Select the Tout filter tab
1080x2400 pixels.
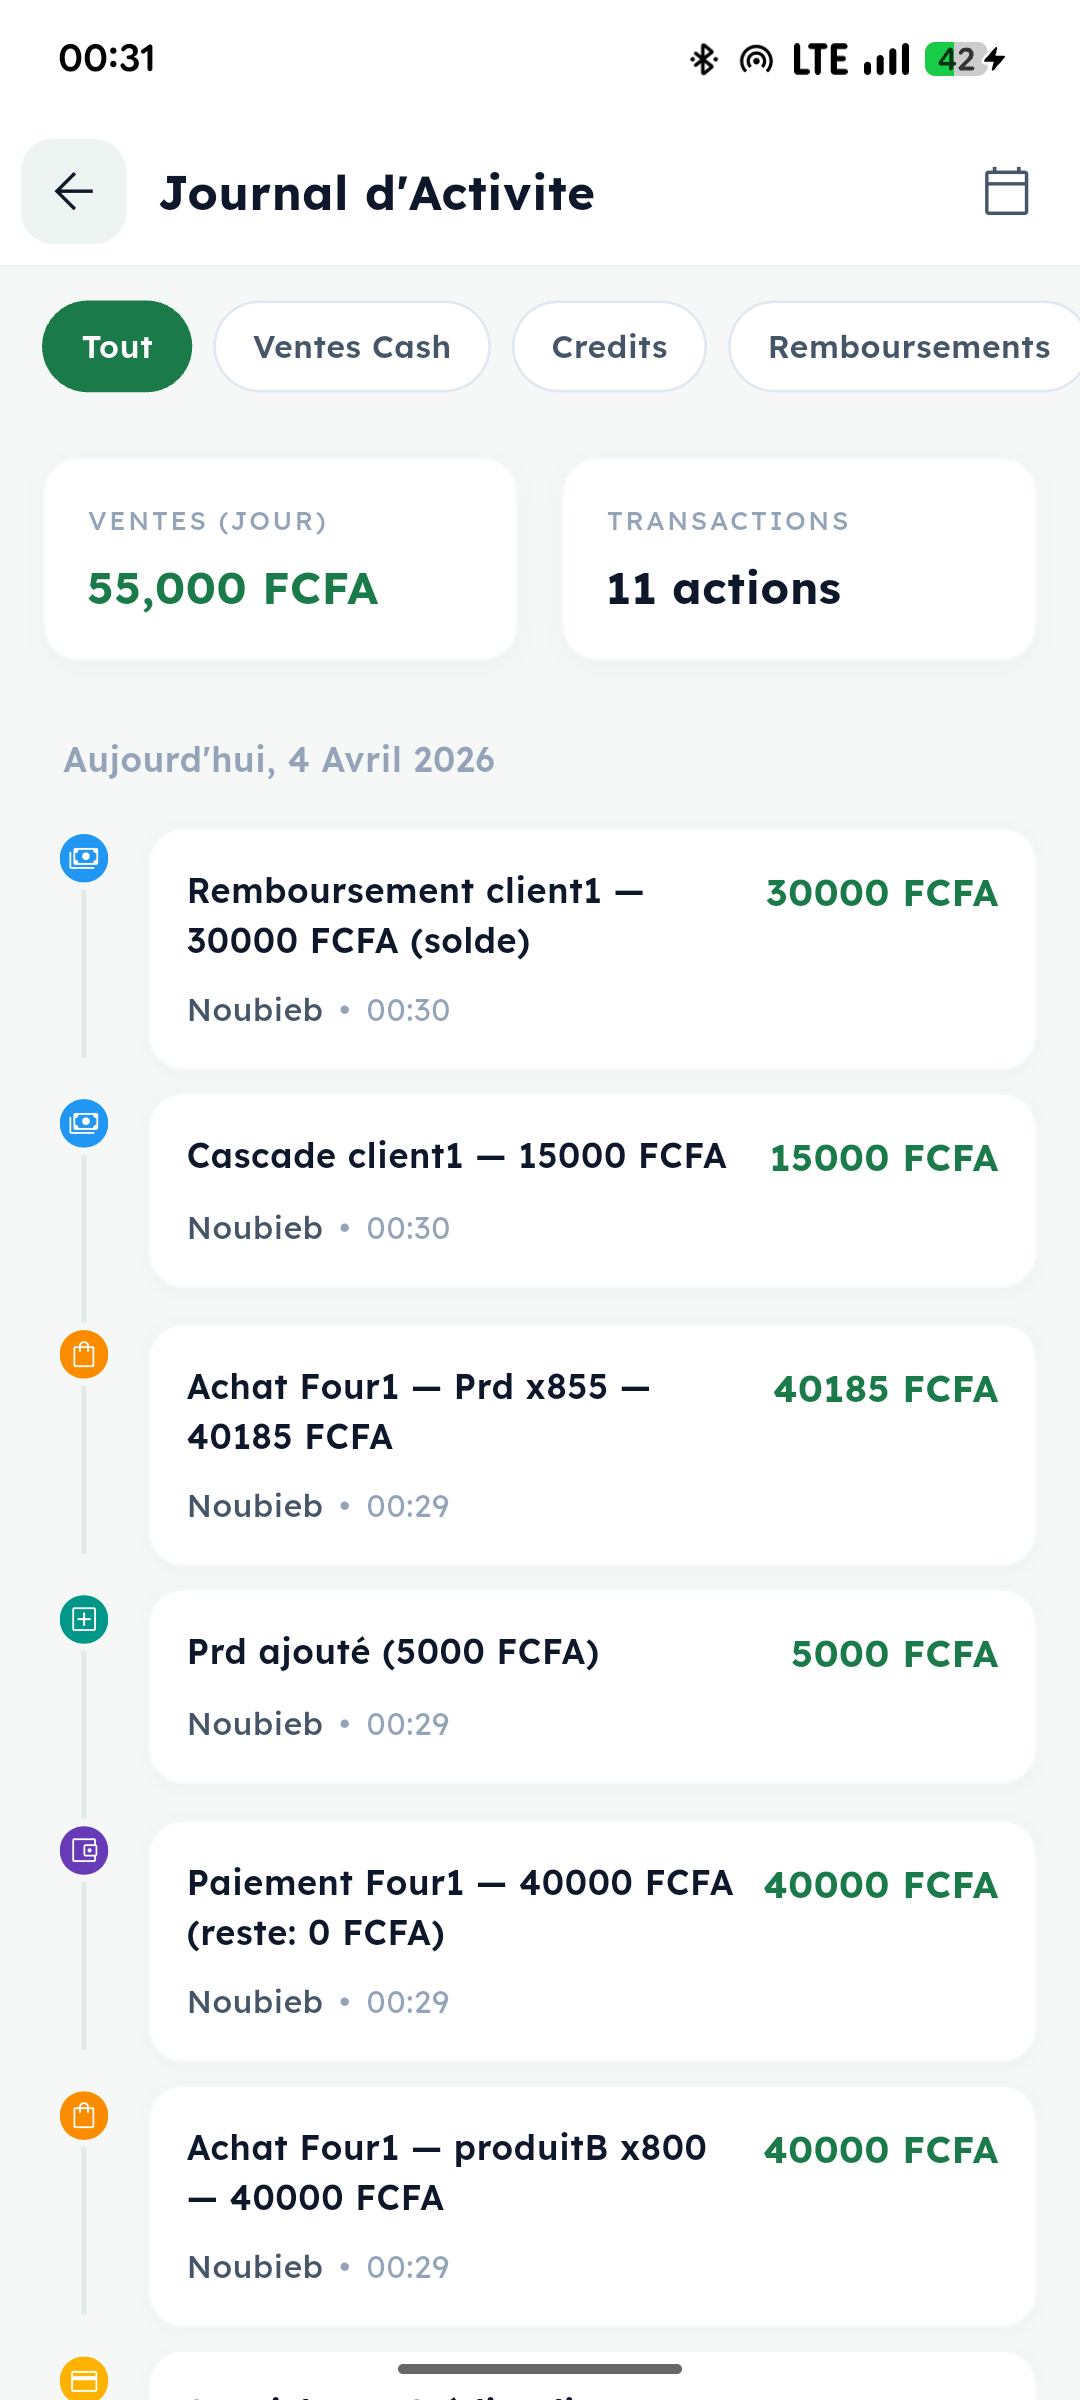117,346
